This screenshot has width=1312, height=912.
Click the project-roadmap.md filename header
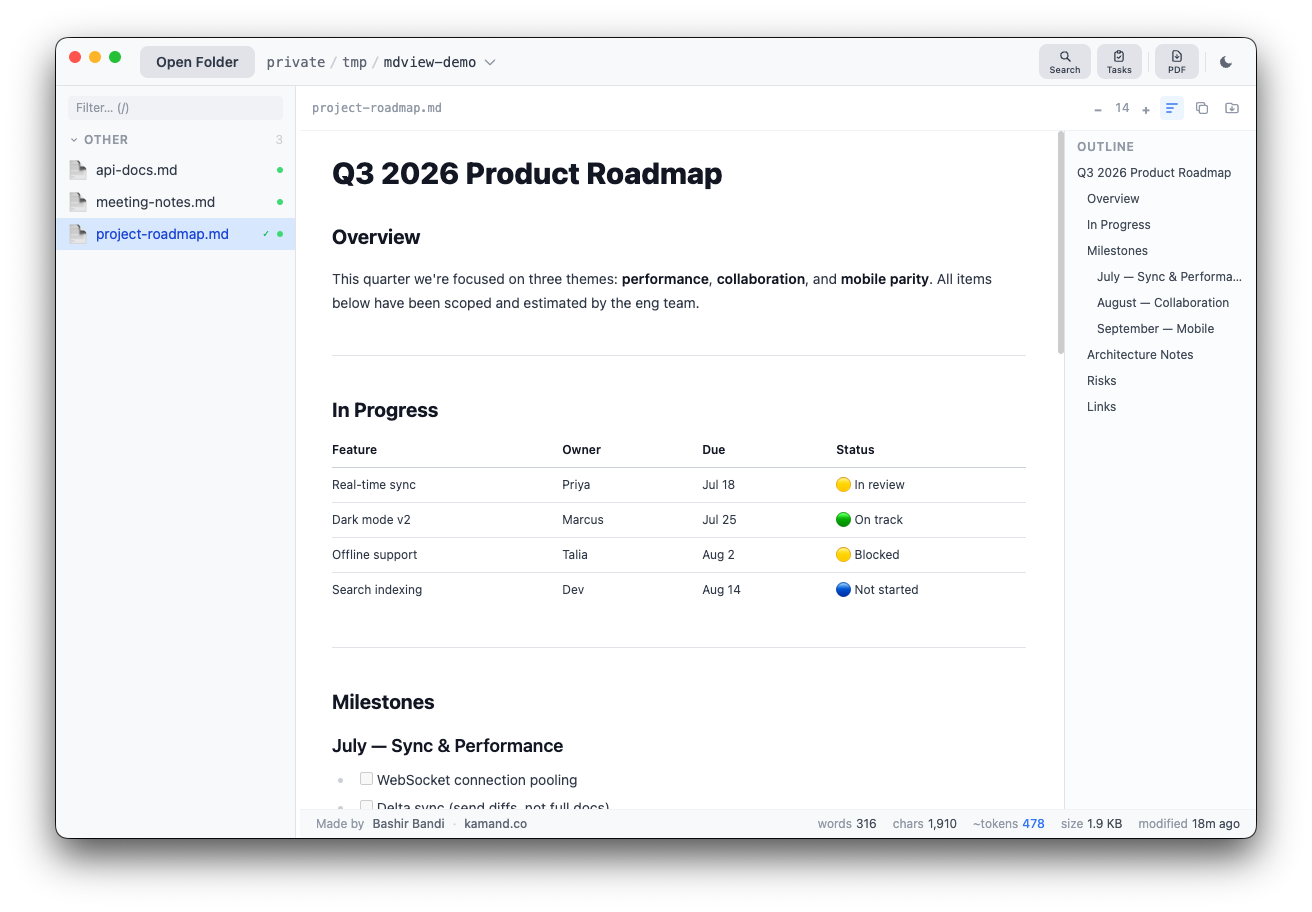tap(377, 108)
